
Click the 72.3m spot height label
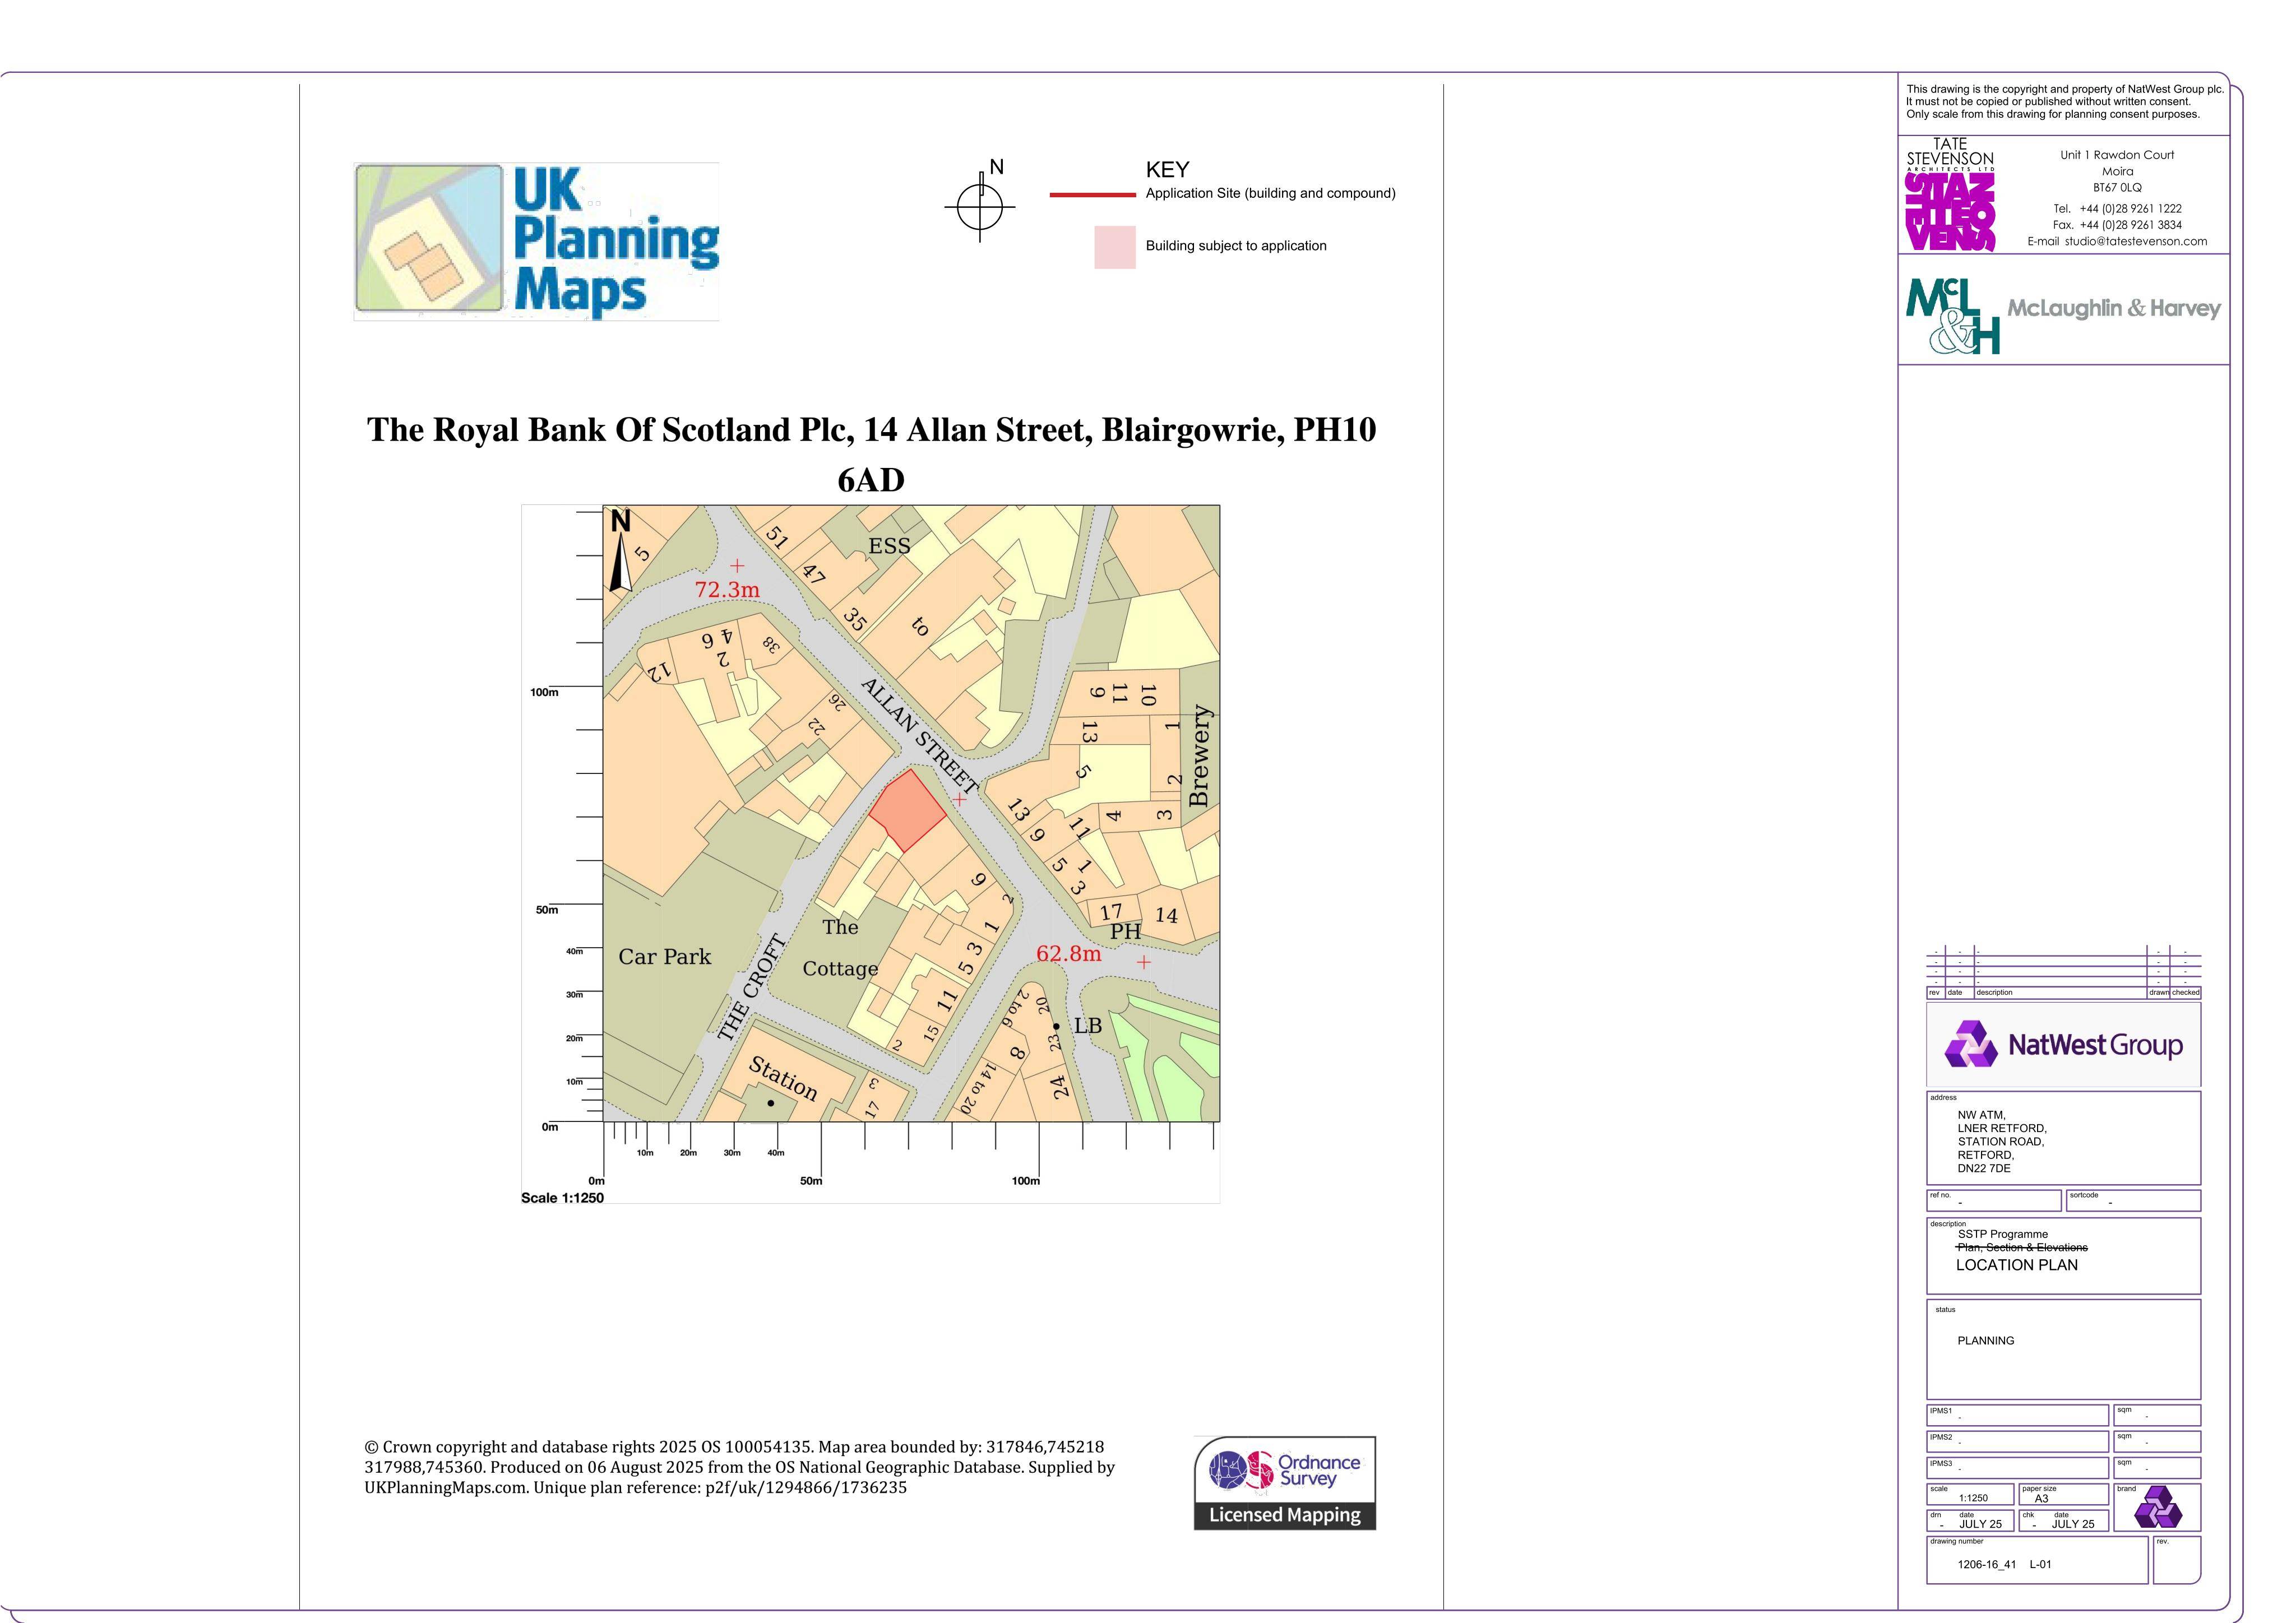(727, 589)
